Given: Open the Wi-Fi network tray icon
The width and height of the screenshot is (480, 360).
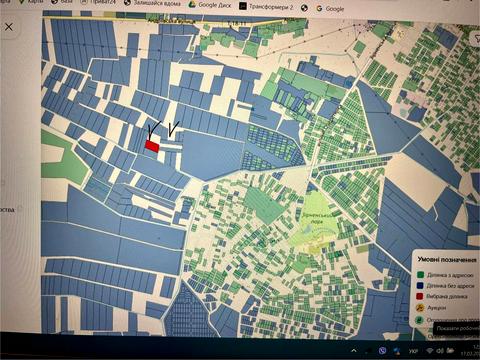Looking at the screenshot, I should point(430,351).
